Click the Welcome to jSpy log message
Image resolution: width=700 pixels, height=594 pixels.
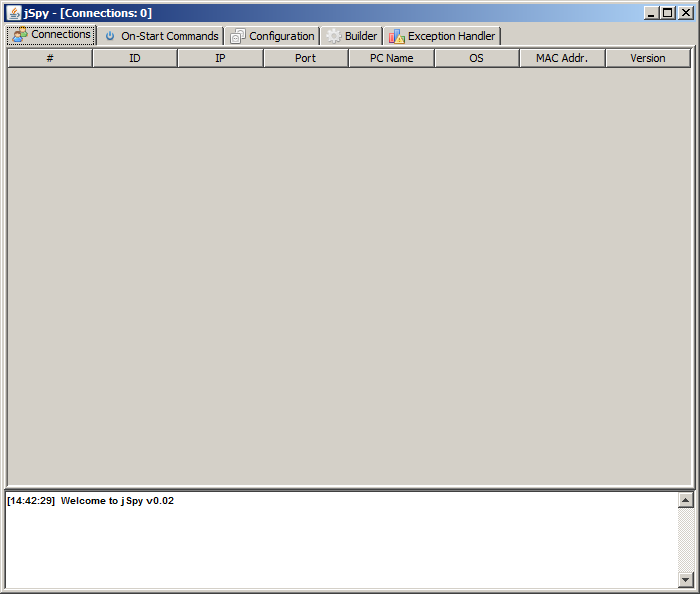click(x=117, y=501)
